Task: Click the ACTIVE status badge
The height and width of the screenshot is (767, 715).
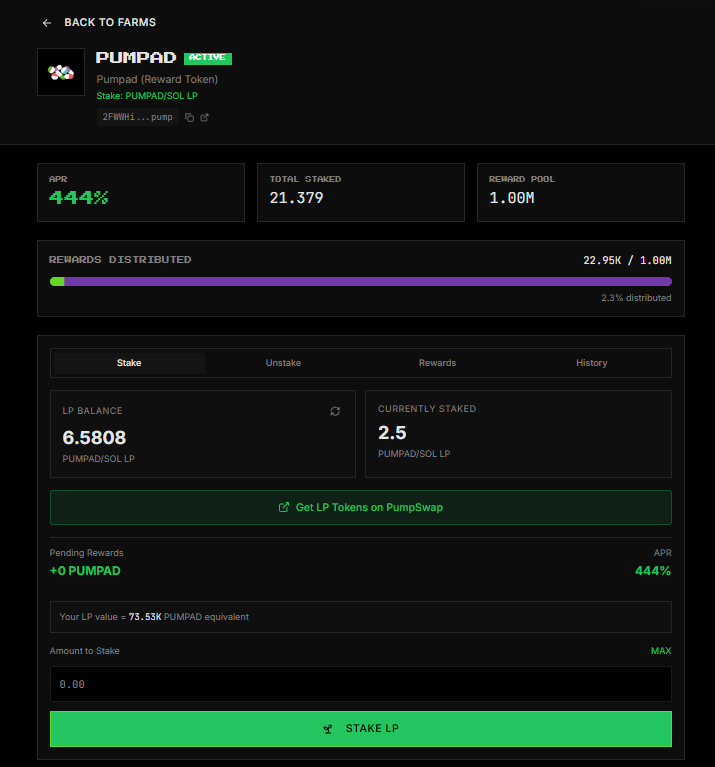Action: 208,58
